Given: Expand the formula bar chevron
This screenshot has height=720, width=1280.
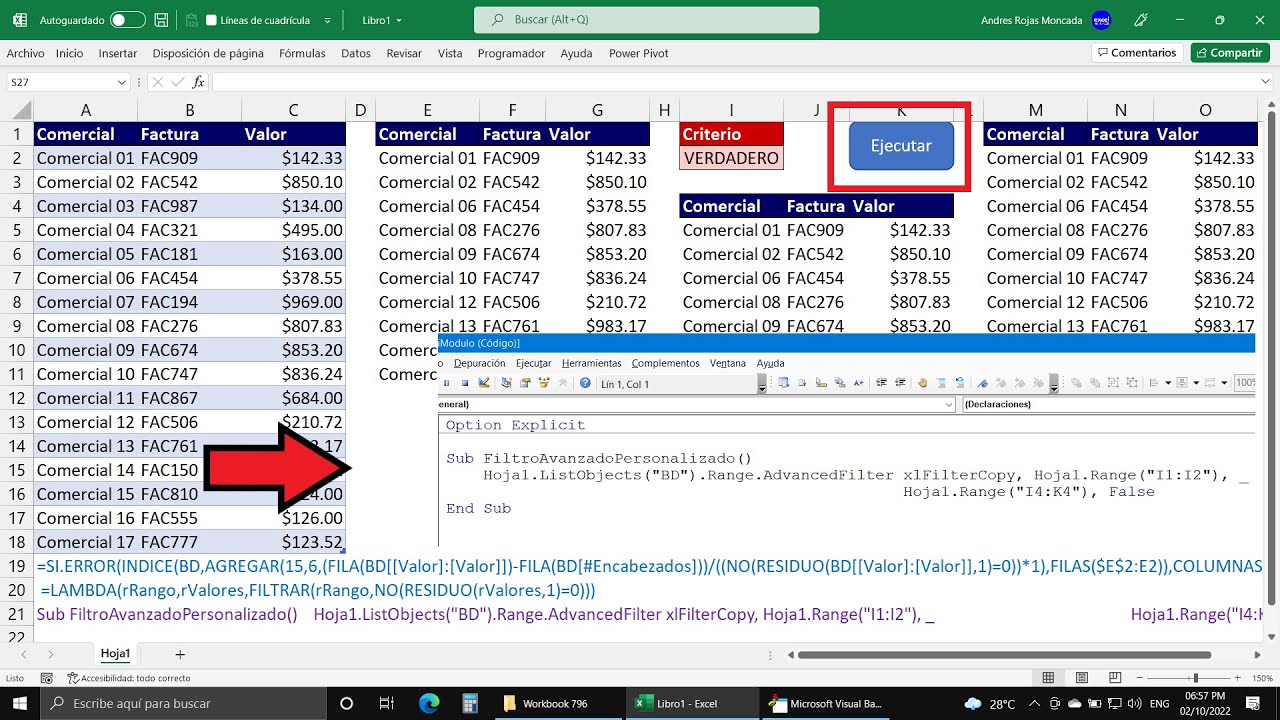Looking at the screenshot, I should 1265,82.
